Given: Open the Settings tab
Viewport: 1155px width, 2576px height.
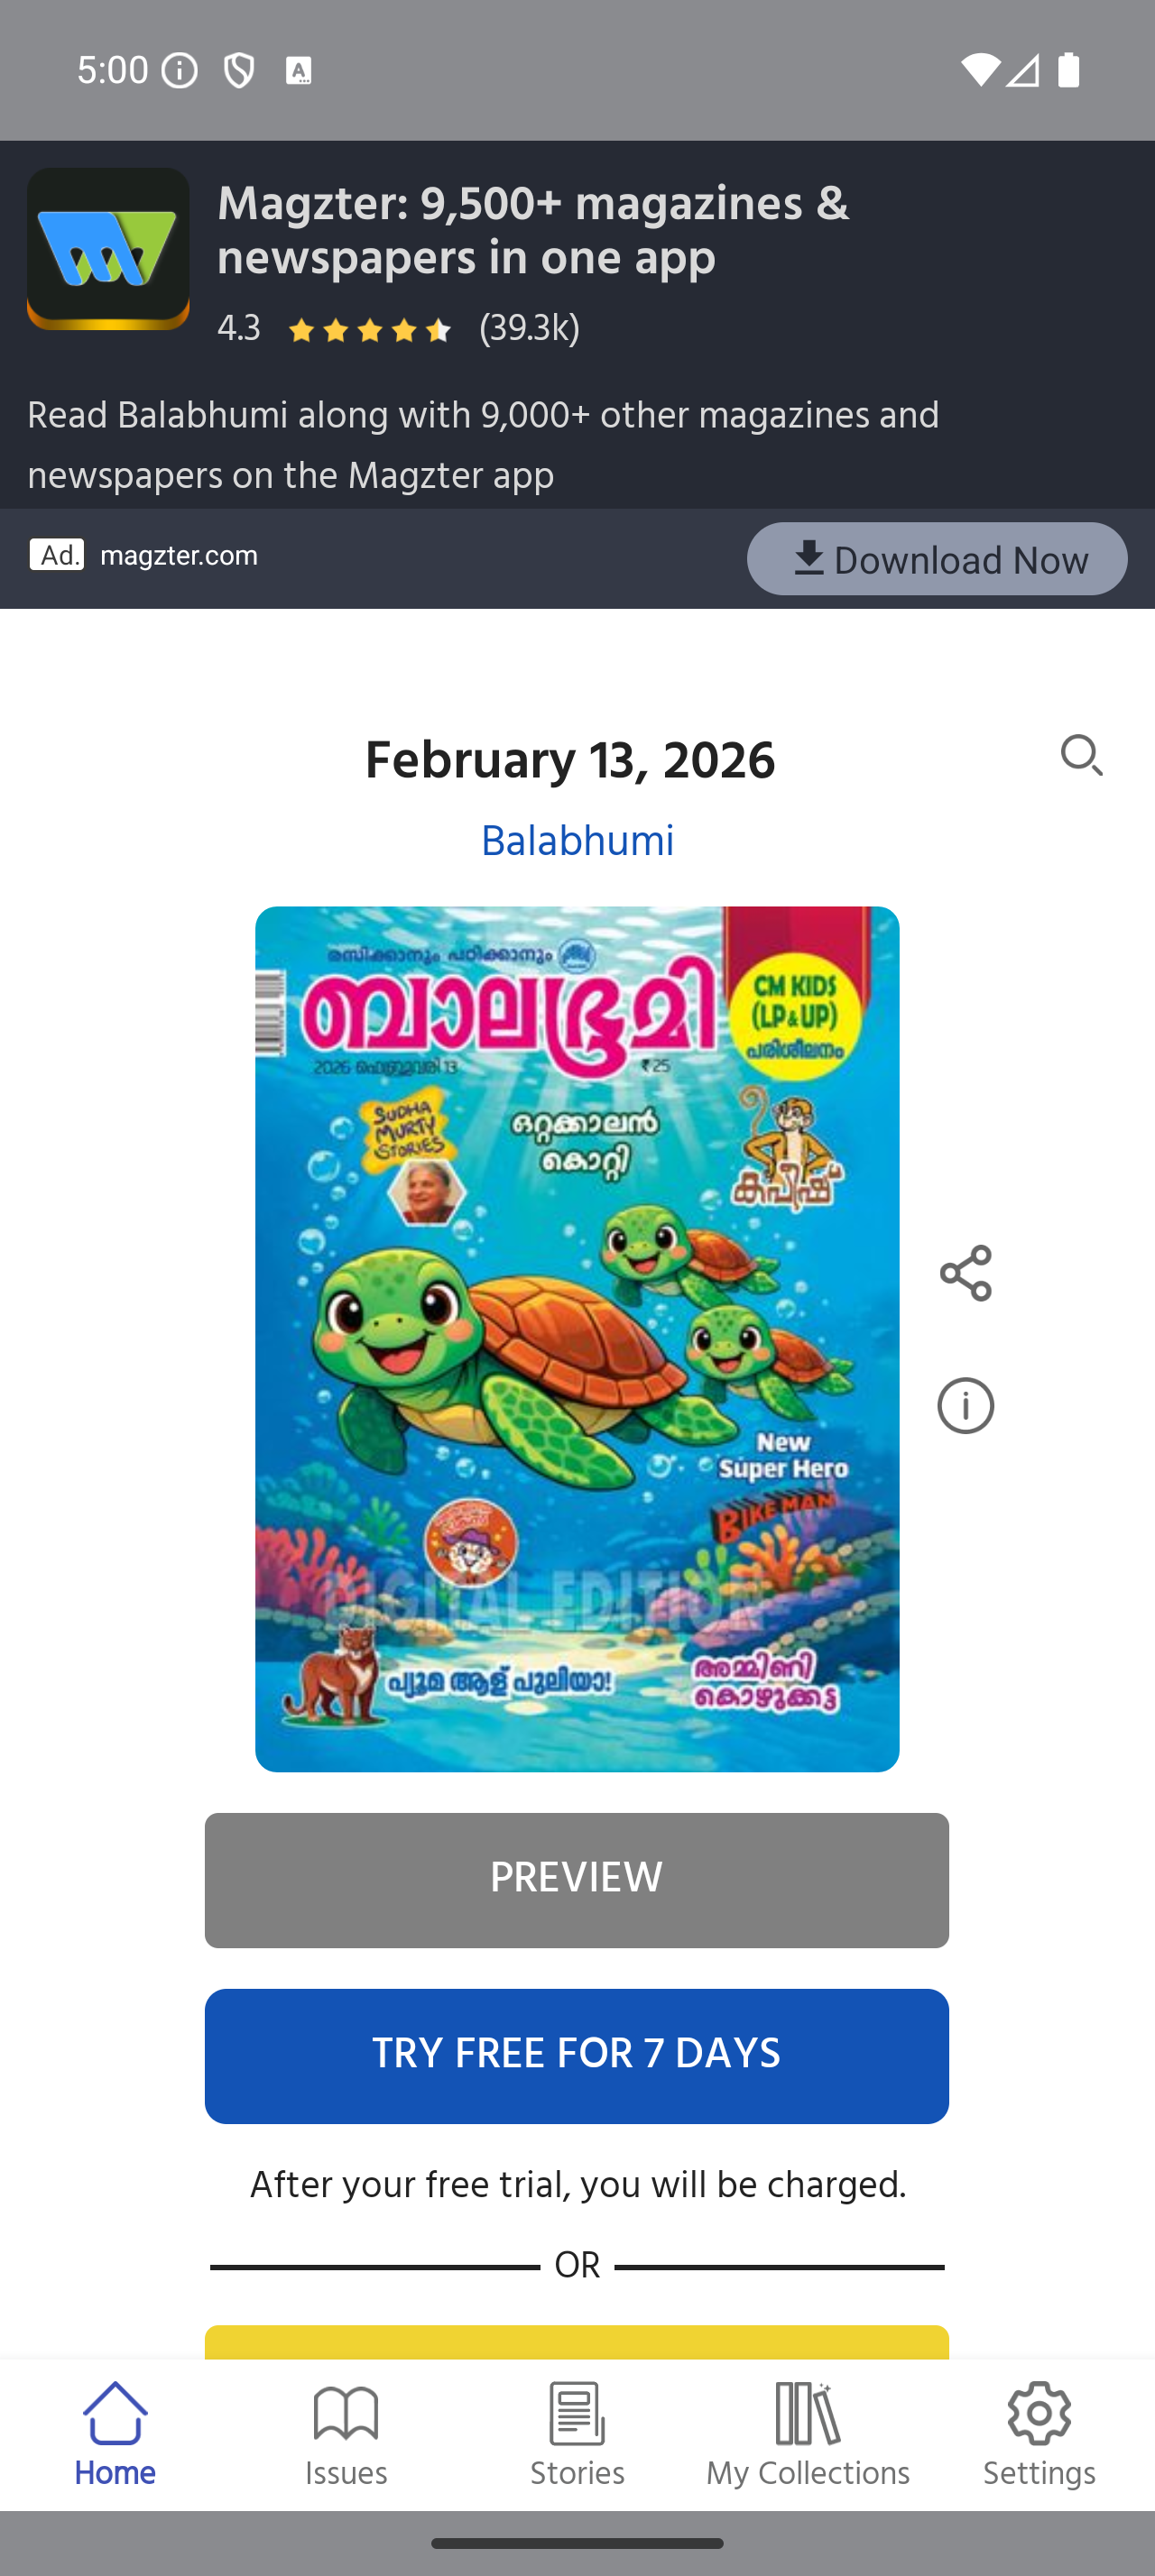Looking at the screenshot, I should [x=1039, y=2434].
